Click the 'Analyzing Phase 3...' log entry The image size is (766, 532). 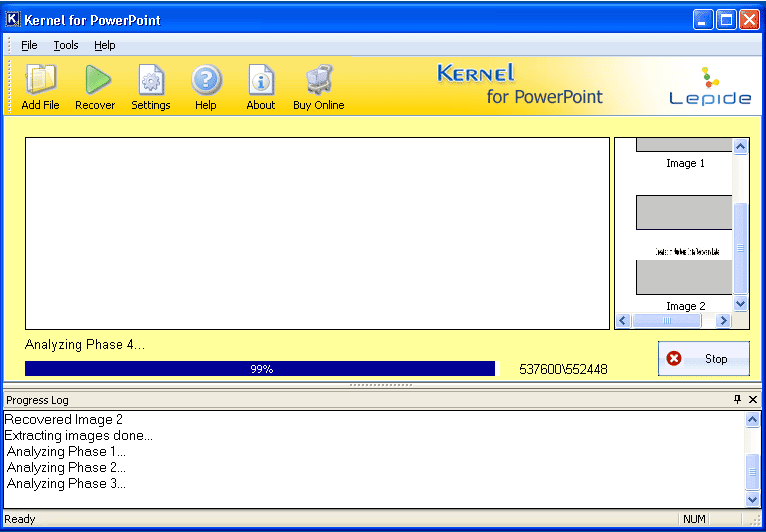(x=66, y=484)
